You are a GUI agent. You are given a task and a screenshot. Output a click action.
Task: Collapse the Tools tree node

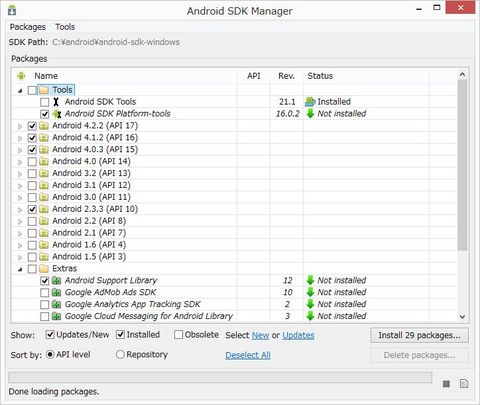[20, 90]
